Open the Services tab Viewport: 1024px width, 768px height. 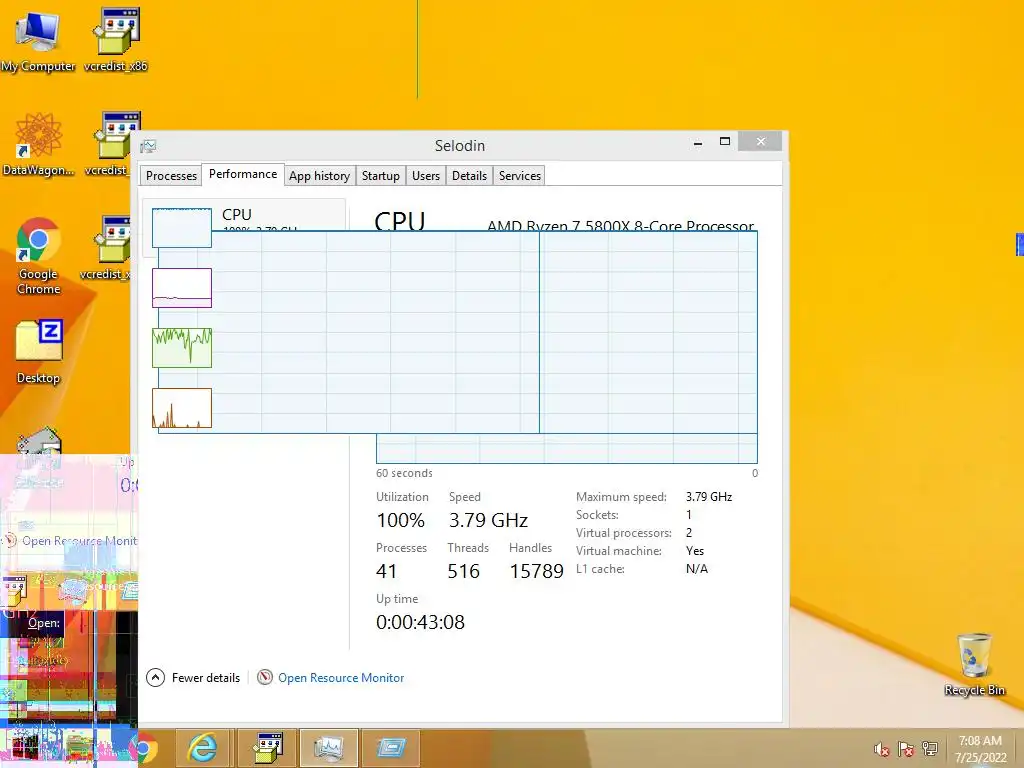pos(520,176)
